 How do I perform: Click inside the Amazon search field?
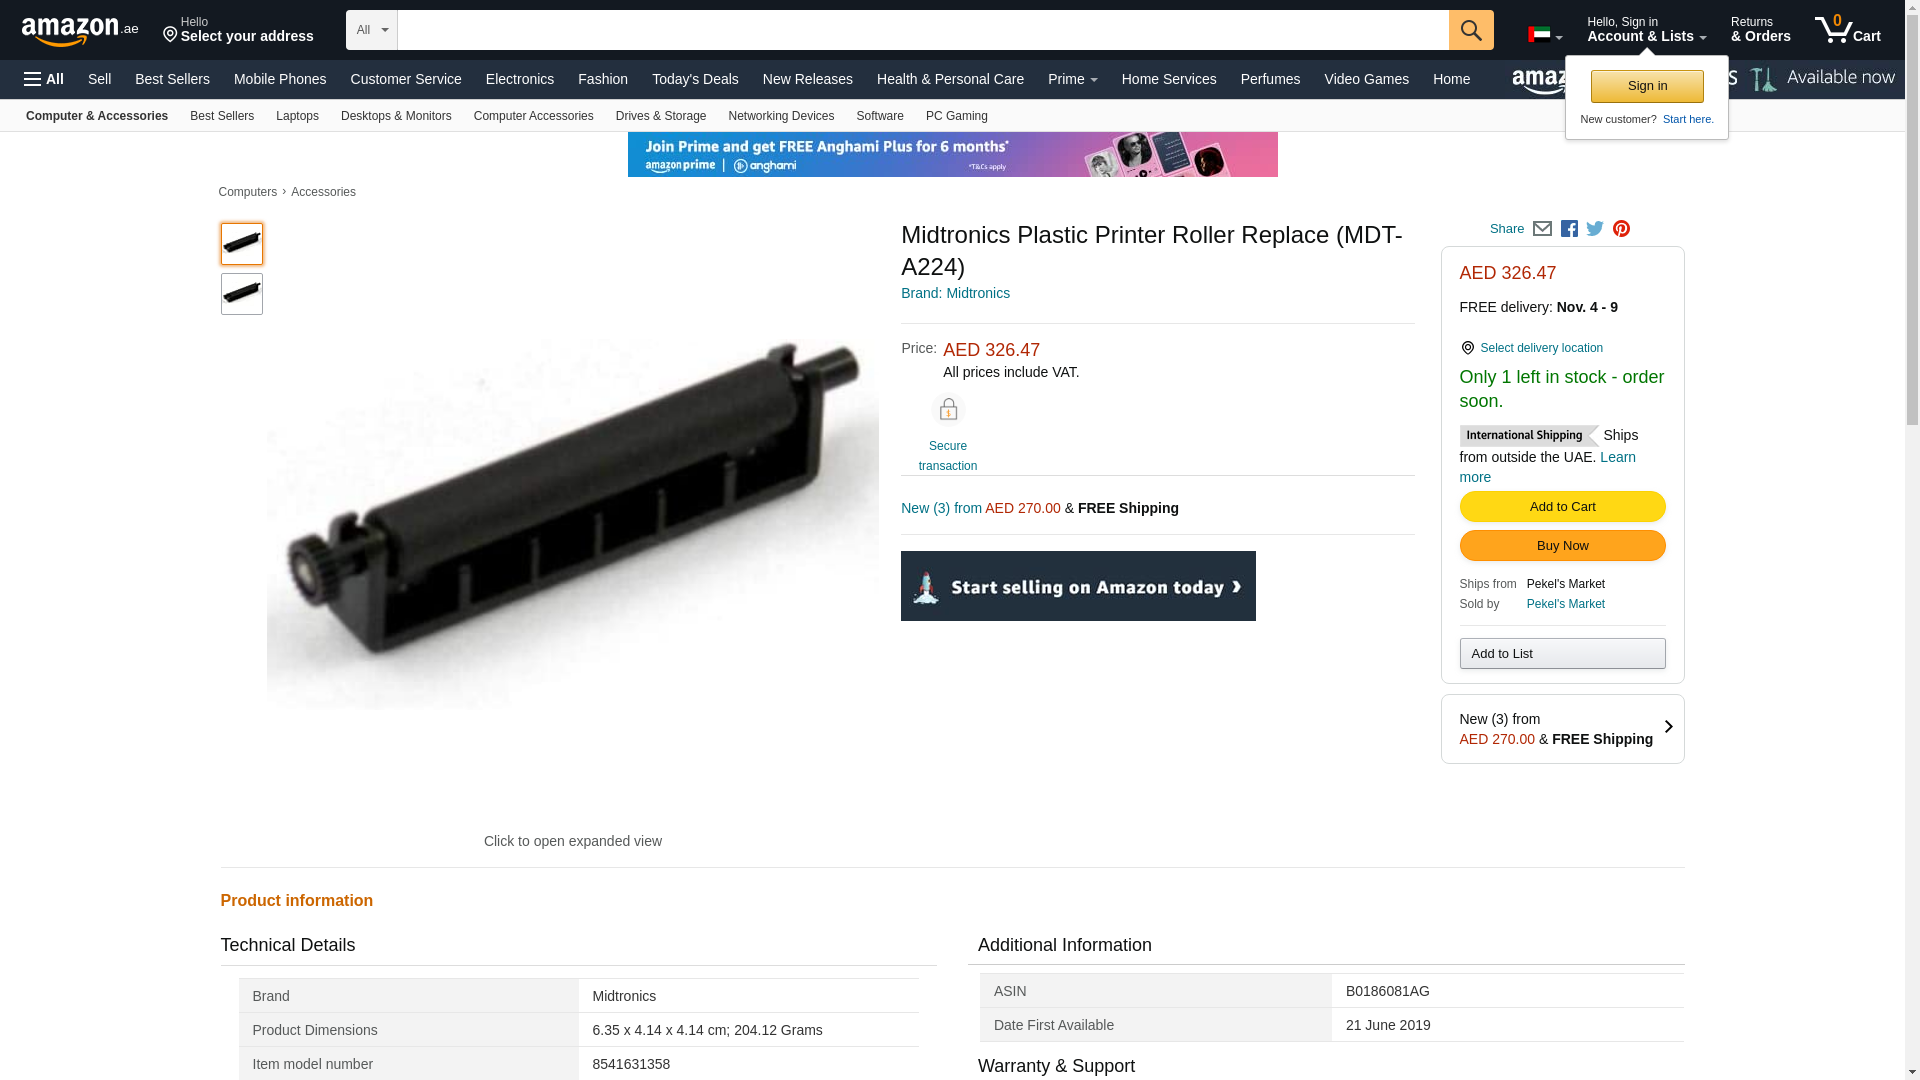(922, 30)
